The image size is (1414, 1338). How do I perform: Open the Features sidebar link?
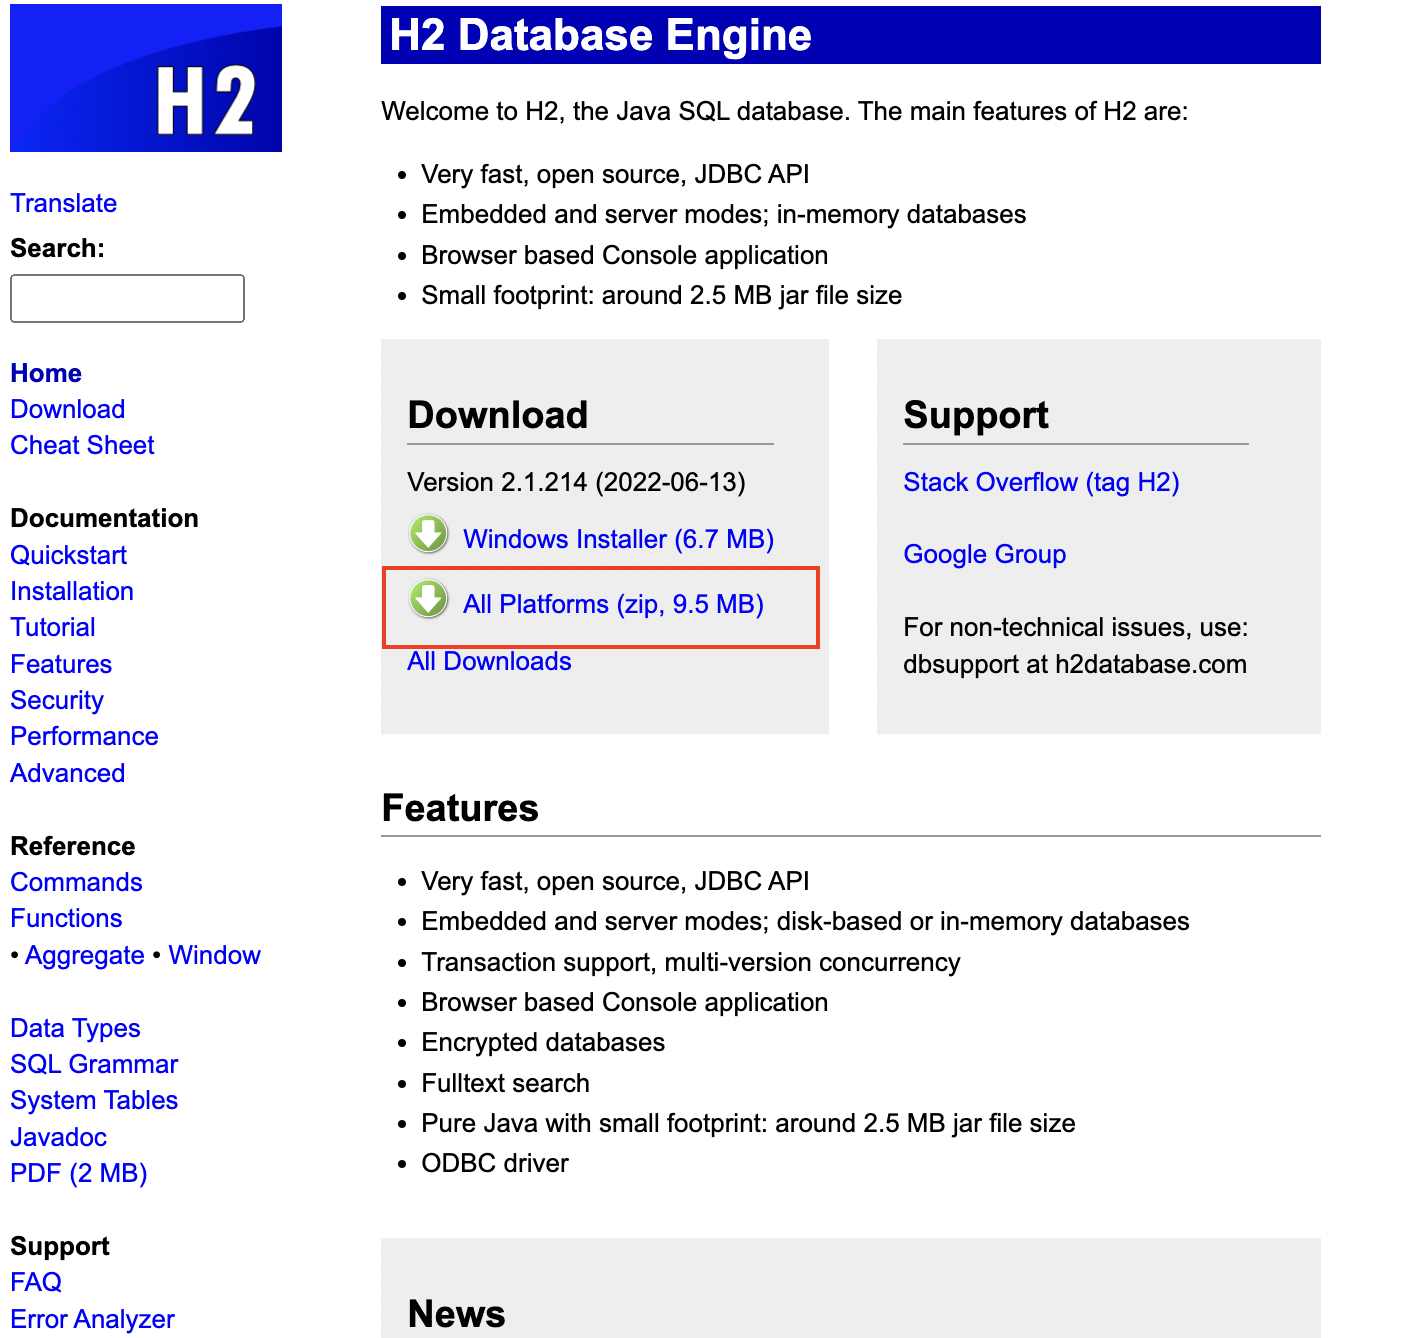(61, 664)
